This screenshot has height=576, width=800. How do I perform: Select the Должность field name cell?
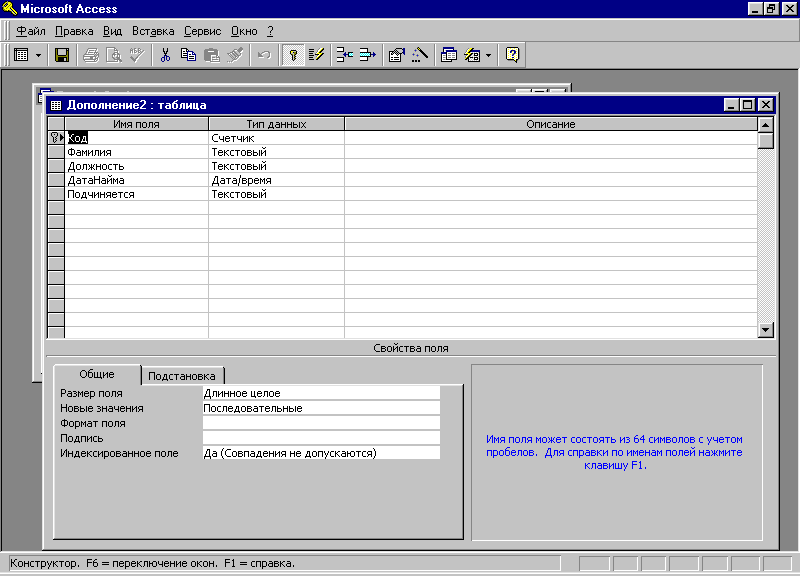click(136, 166)
